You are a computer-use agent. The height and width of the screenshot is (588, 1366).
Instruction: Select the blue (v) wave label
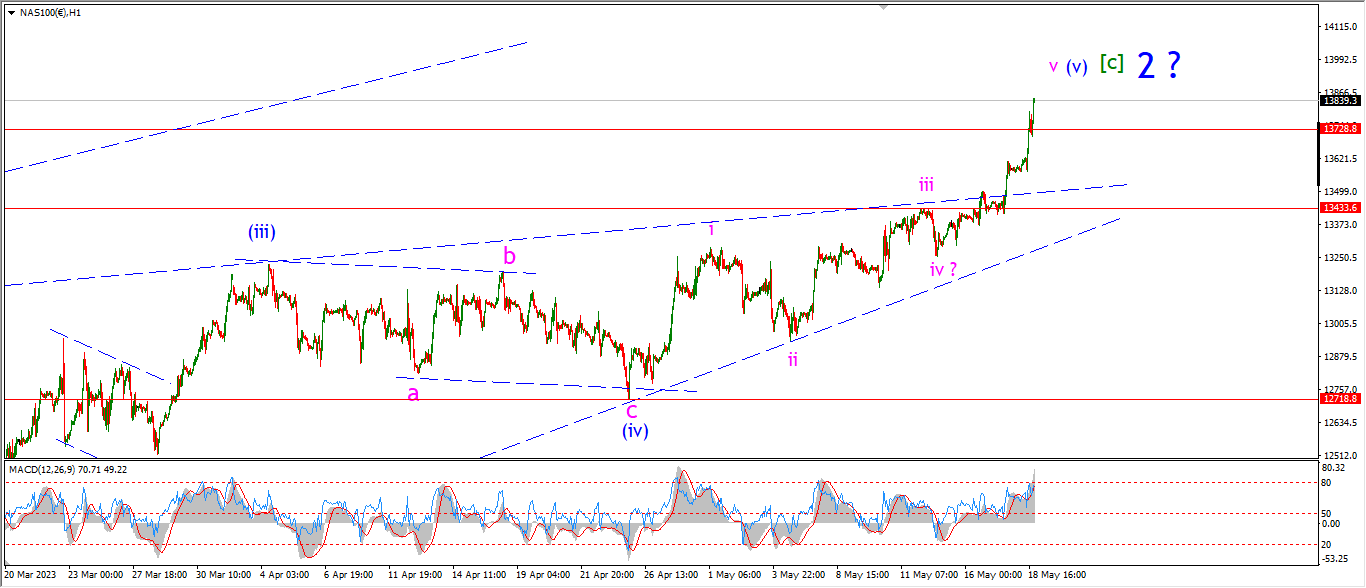click(1076, 67)
